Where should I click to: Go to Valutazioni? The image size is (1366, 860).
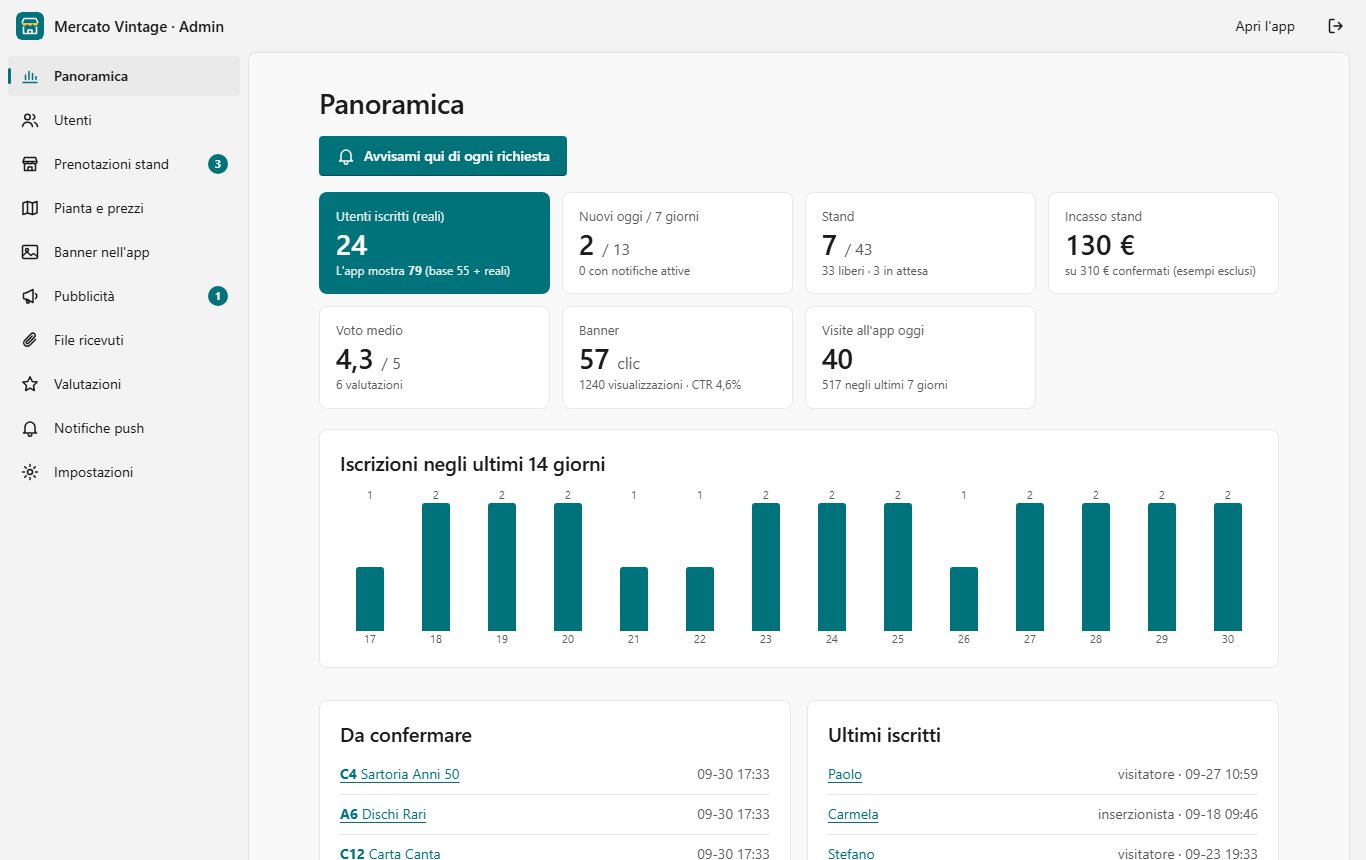click(124, 384)
